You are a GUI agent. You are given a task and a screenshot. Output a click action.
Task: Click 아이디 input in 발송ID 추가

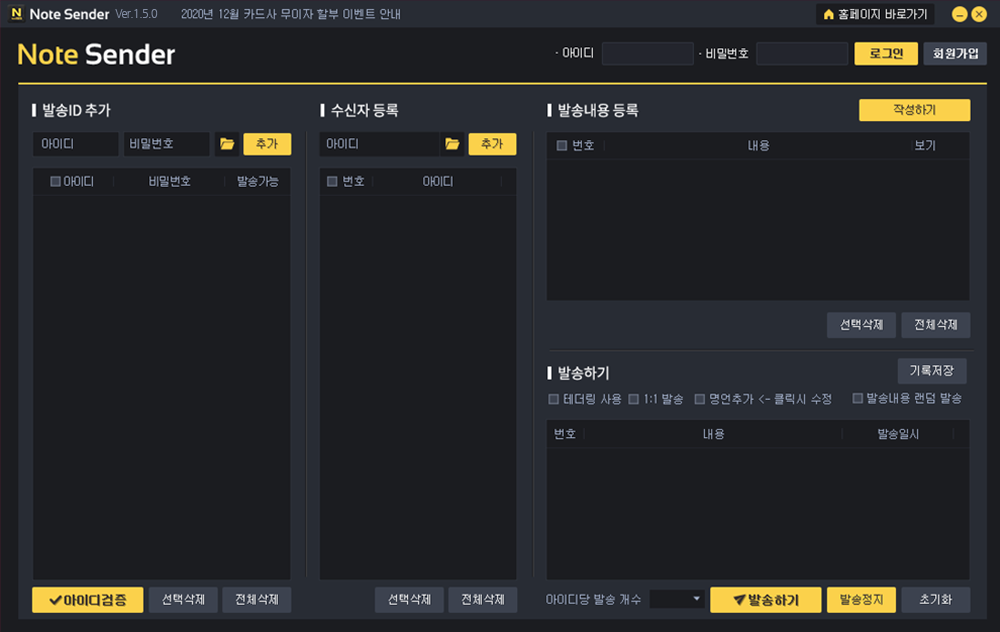click(75, 144)
